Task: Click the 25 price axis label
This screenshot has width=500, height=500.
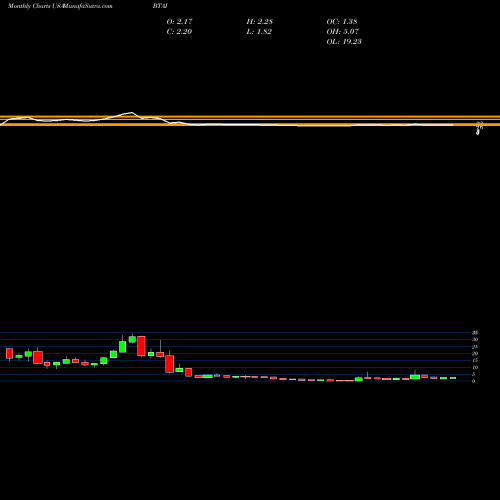Action: tap(475, 347)
